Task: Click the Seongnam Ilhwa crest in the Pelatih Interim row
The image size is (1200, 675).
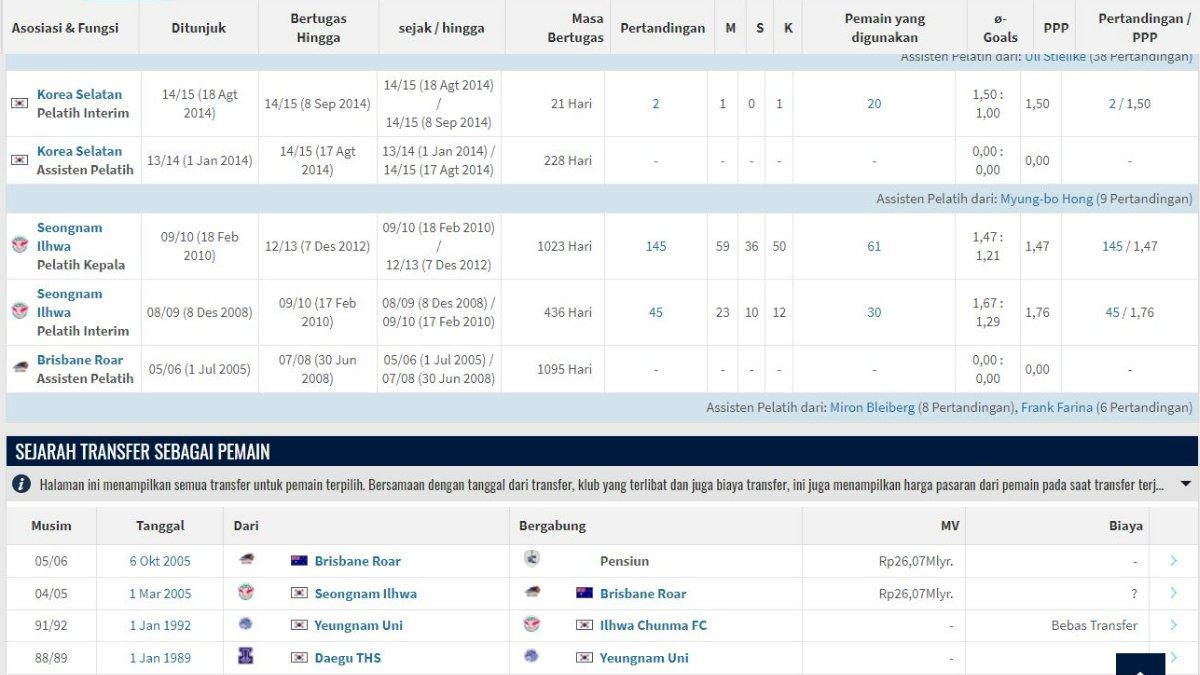Action: [x=19, y=311]
